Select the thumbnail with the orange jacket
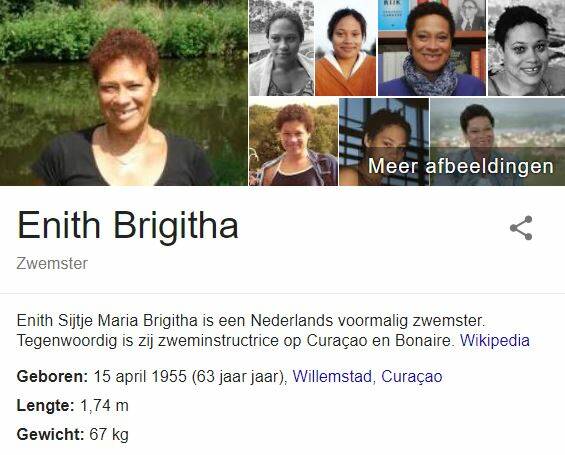This screenshot has width=565, height=455. coord(346,48)
